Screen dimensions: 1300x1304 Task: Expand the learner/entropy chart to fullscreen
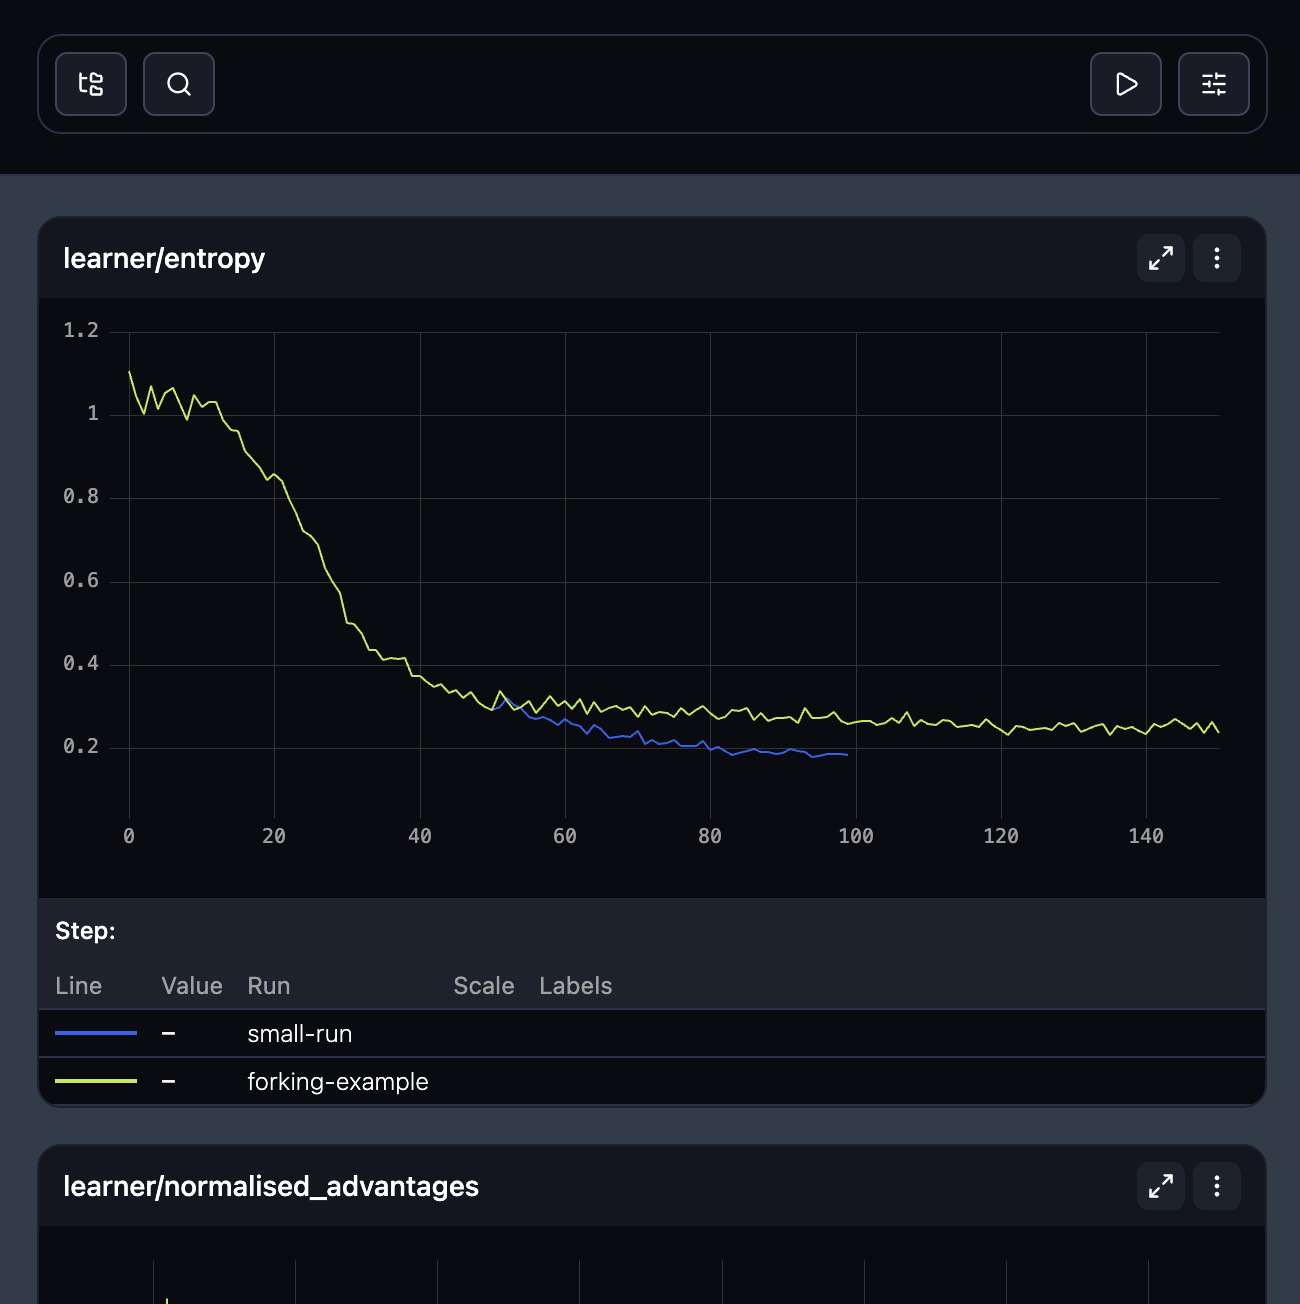pyautogui.click(x=1161, y=258)
